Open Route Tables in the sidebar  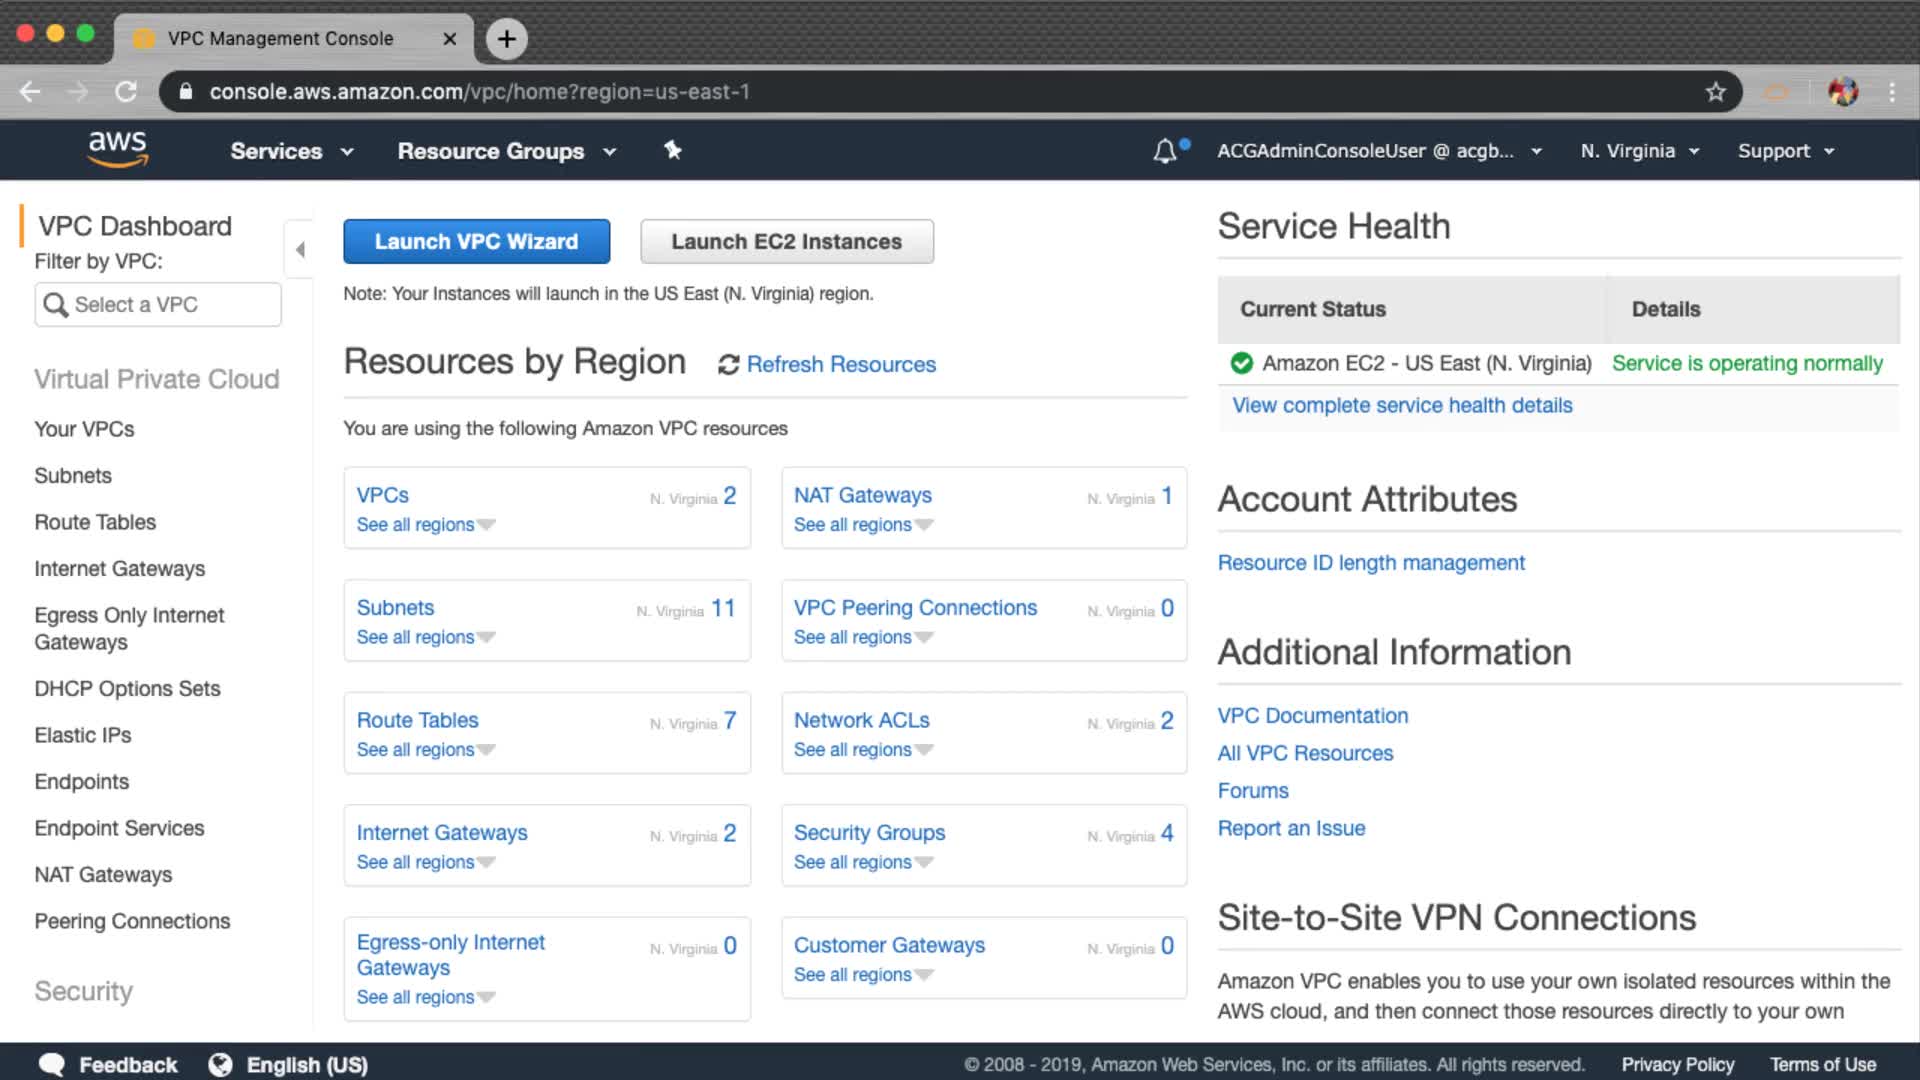click(x=95, y=522)
